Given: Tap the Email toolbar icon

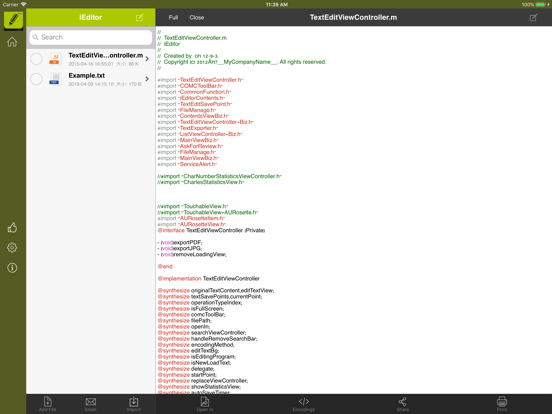Looking at the screenshot, I should pyautogui.click(x=90, y=404).
